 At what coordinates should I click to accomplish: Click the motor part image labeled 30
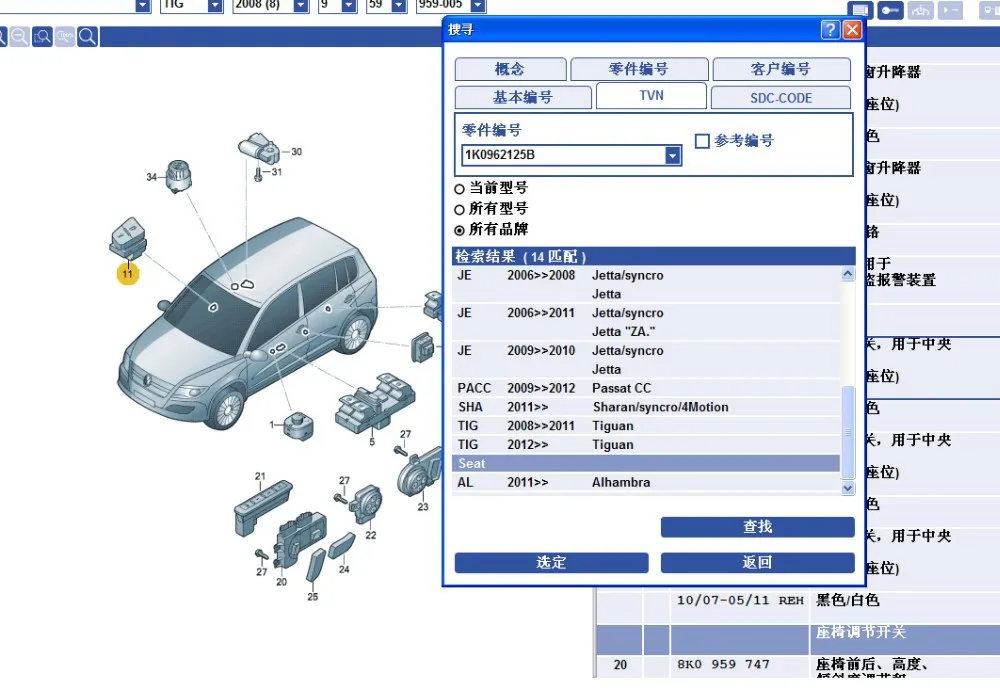tap(258, 148)
